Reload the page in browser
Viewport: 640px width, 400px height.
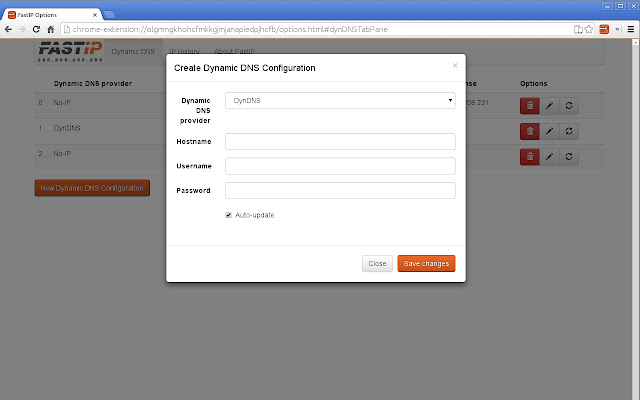click(x=36, y=29)
